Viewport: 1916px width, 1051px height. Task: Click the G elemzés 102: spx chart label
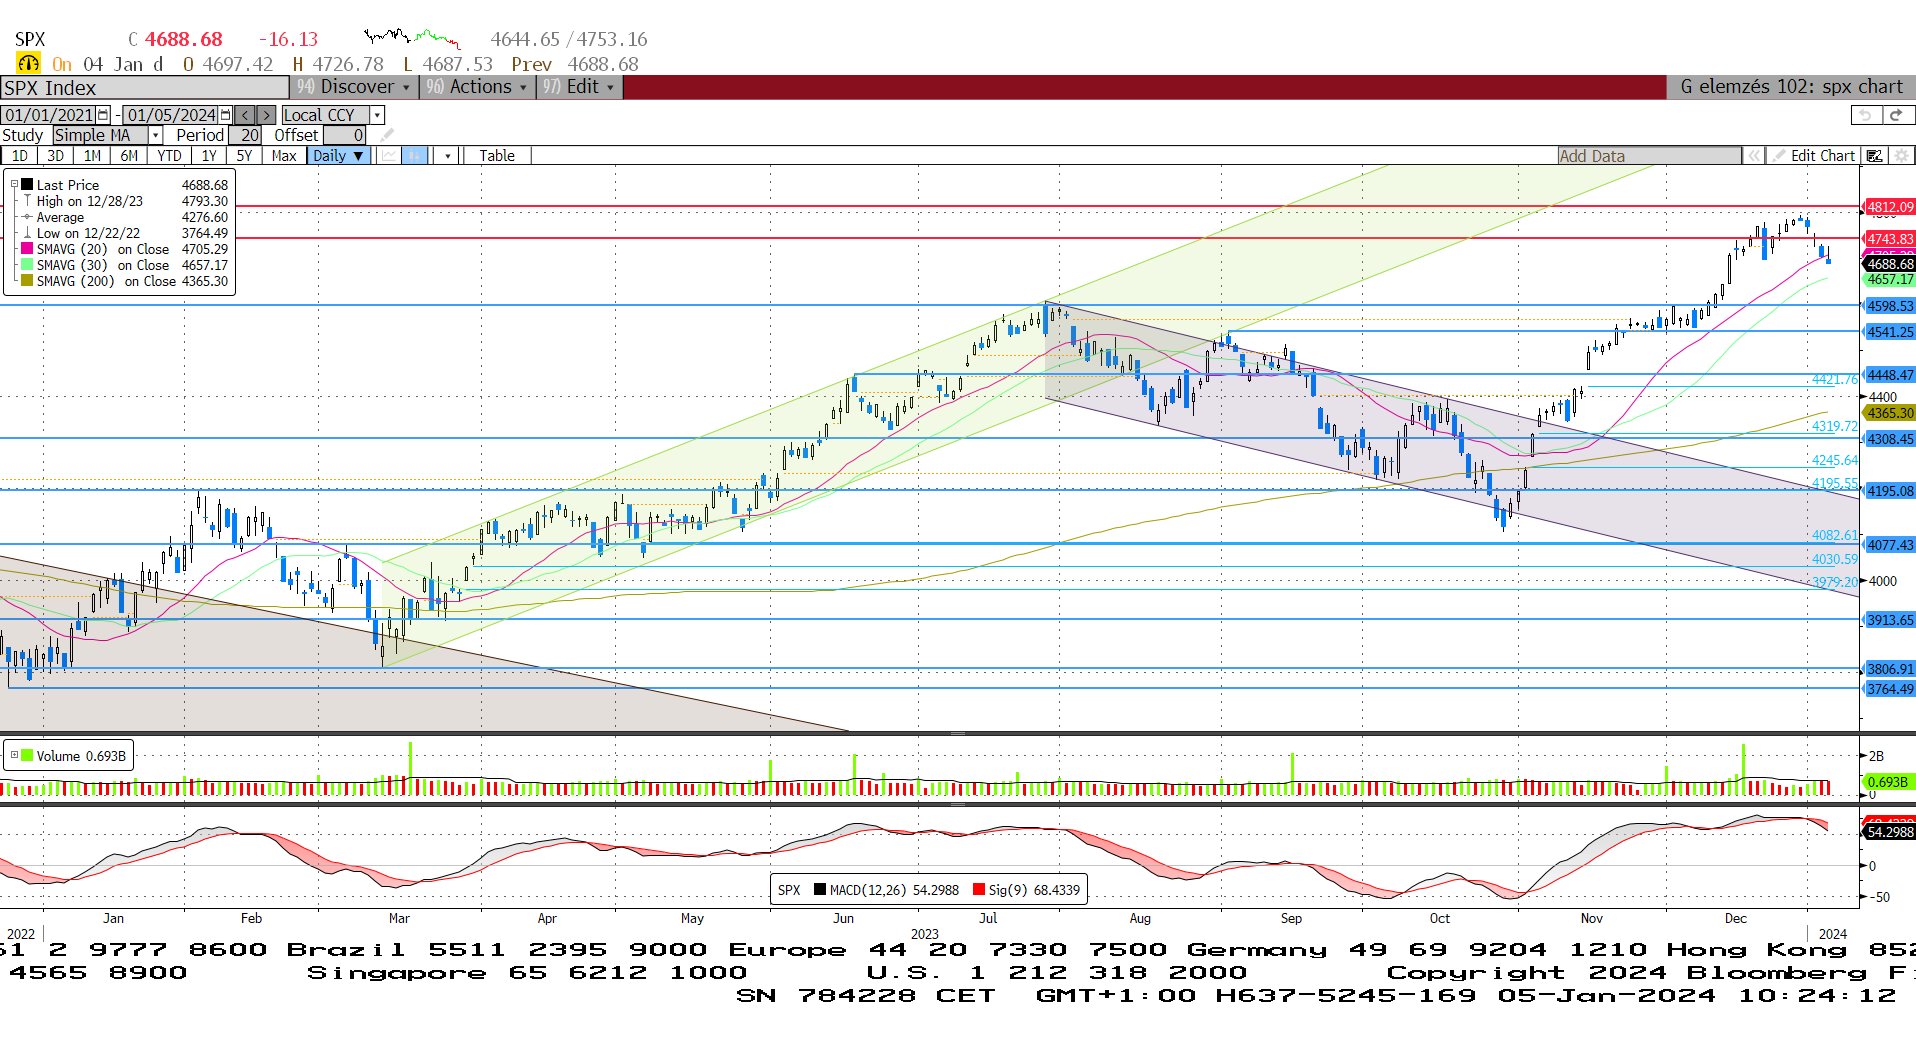click(1791, 87)
